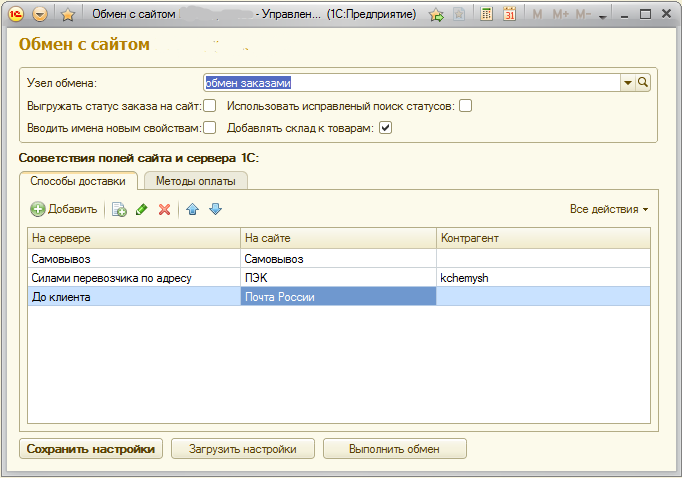Click the M memory button
682x478 pixels.
click(537, 14)
